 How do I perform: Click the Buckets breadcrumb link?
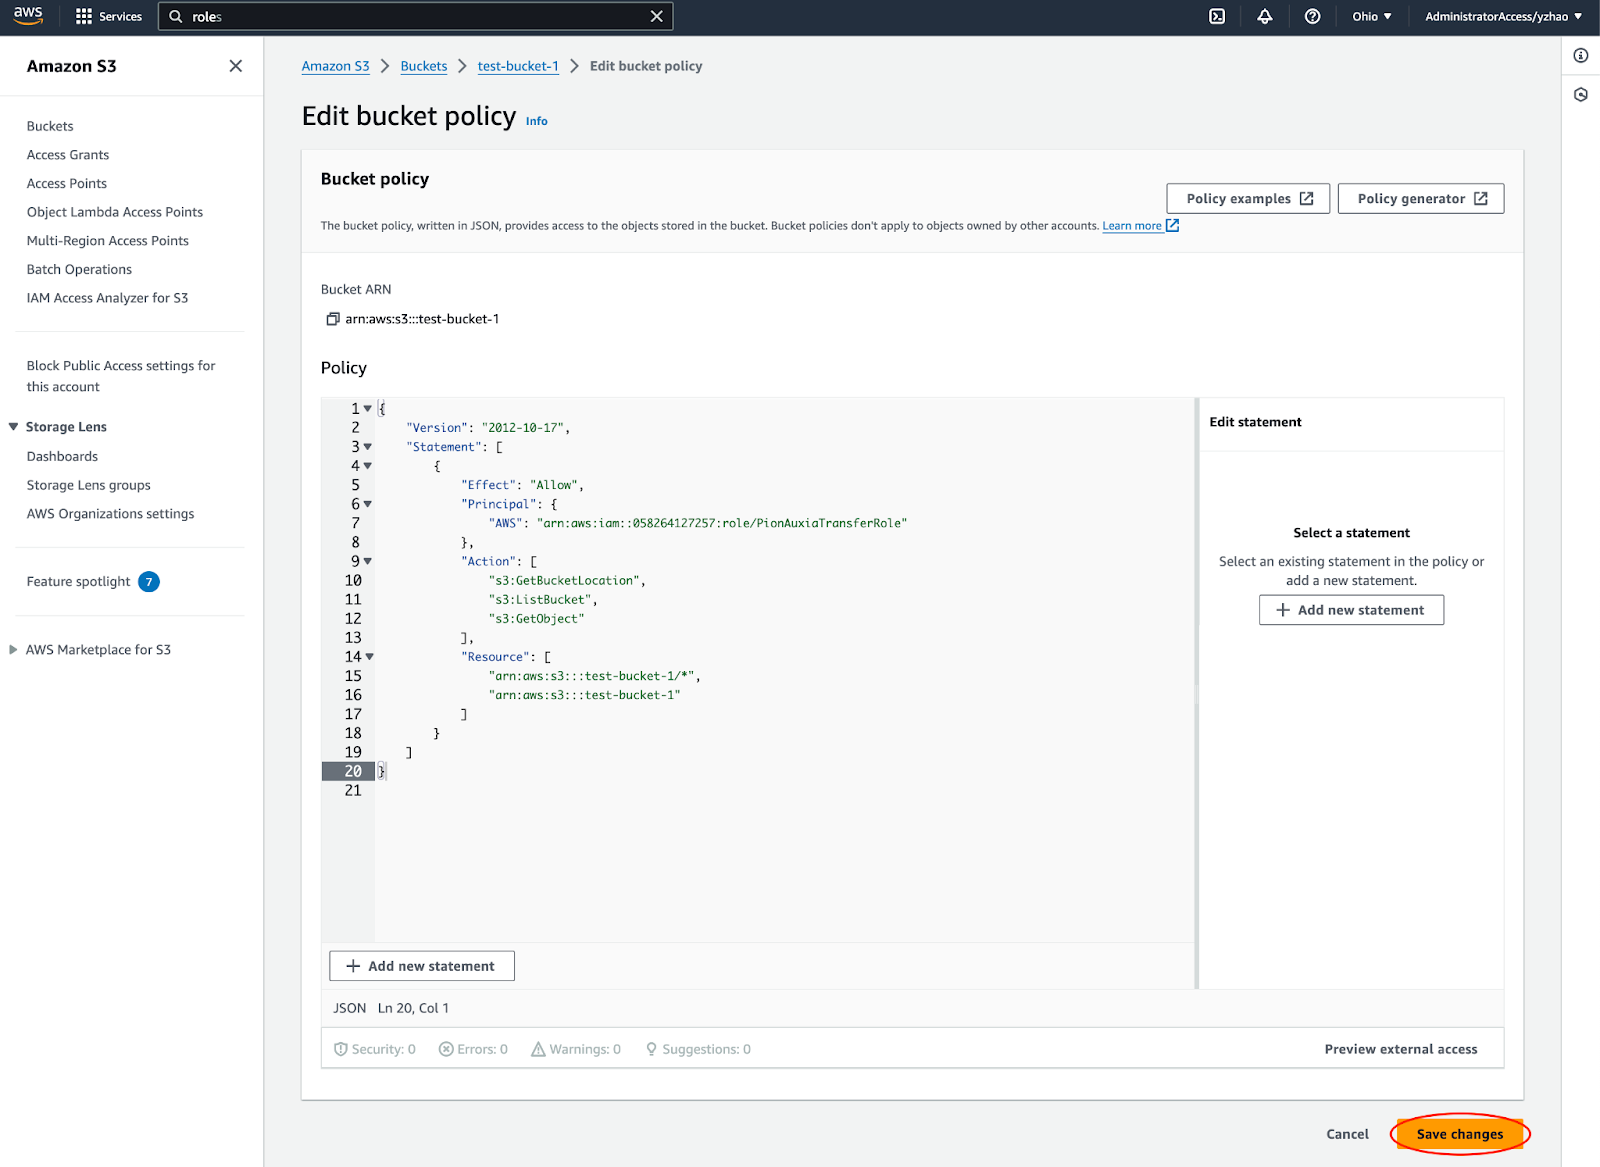[424, 66]
